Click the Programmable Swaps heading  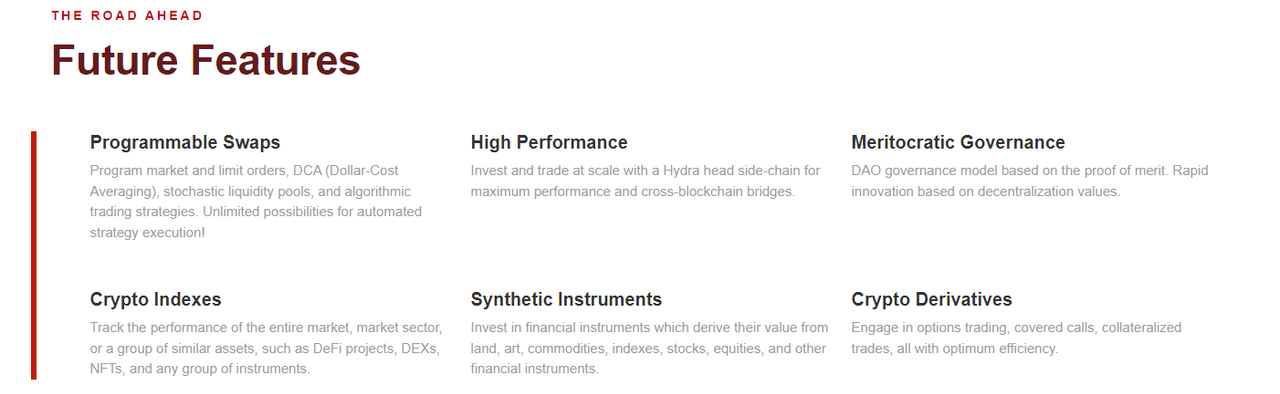click(x=185, y=142)
